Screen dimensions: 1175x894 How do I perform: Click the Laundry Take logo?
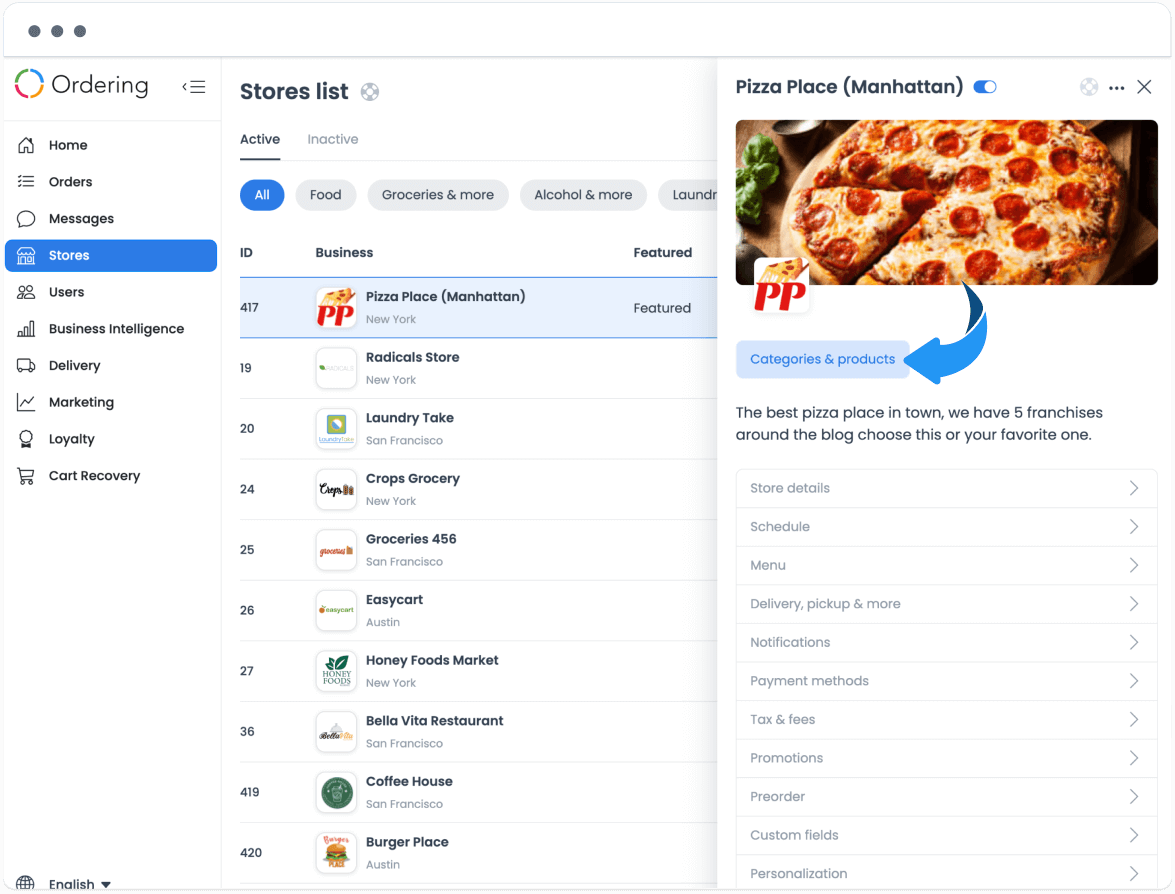point(336,429)
